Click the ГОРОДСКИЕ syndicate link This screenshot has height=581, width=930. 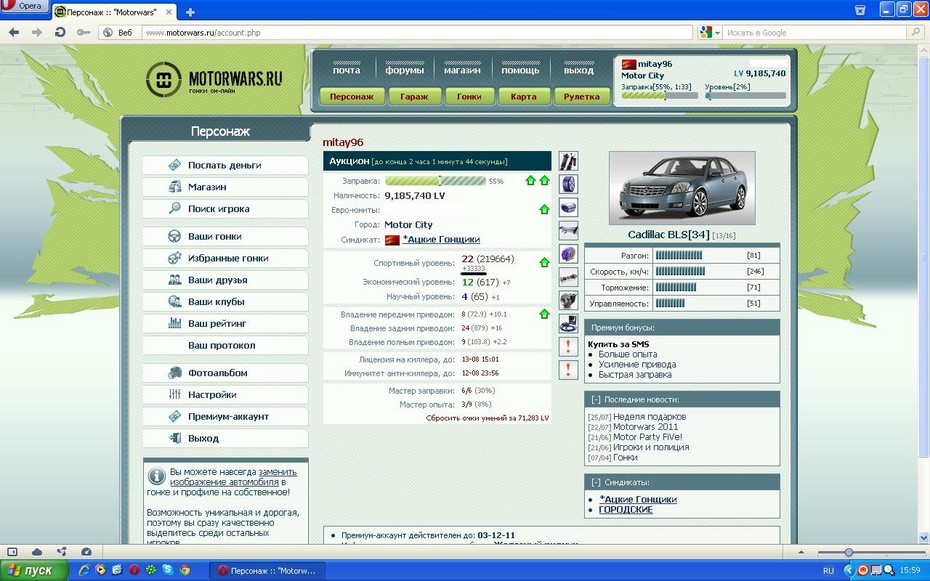[x=626, y=510]
